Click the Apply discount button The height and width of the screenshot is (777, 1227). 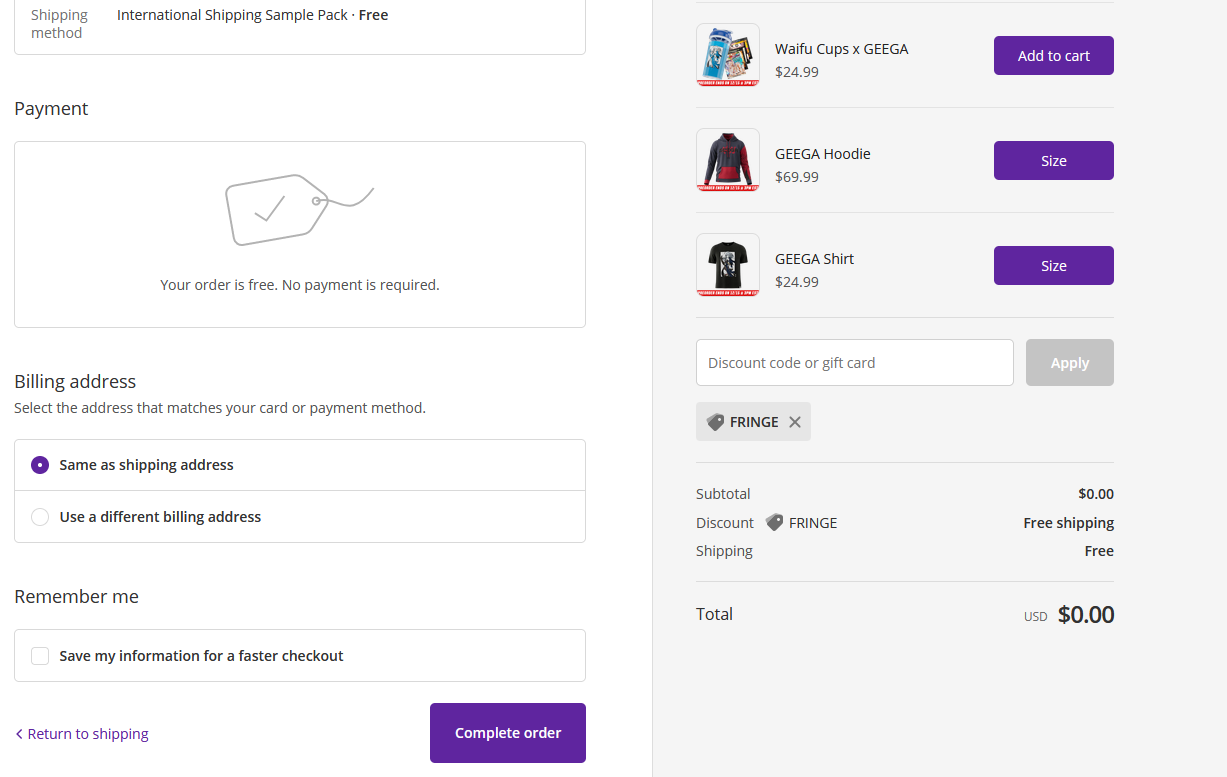[x=1069, y=363]
